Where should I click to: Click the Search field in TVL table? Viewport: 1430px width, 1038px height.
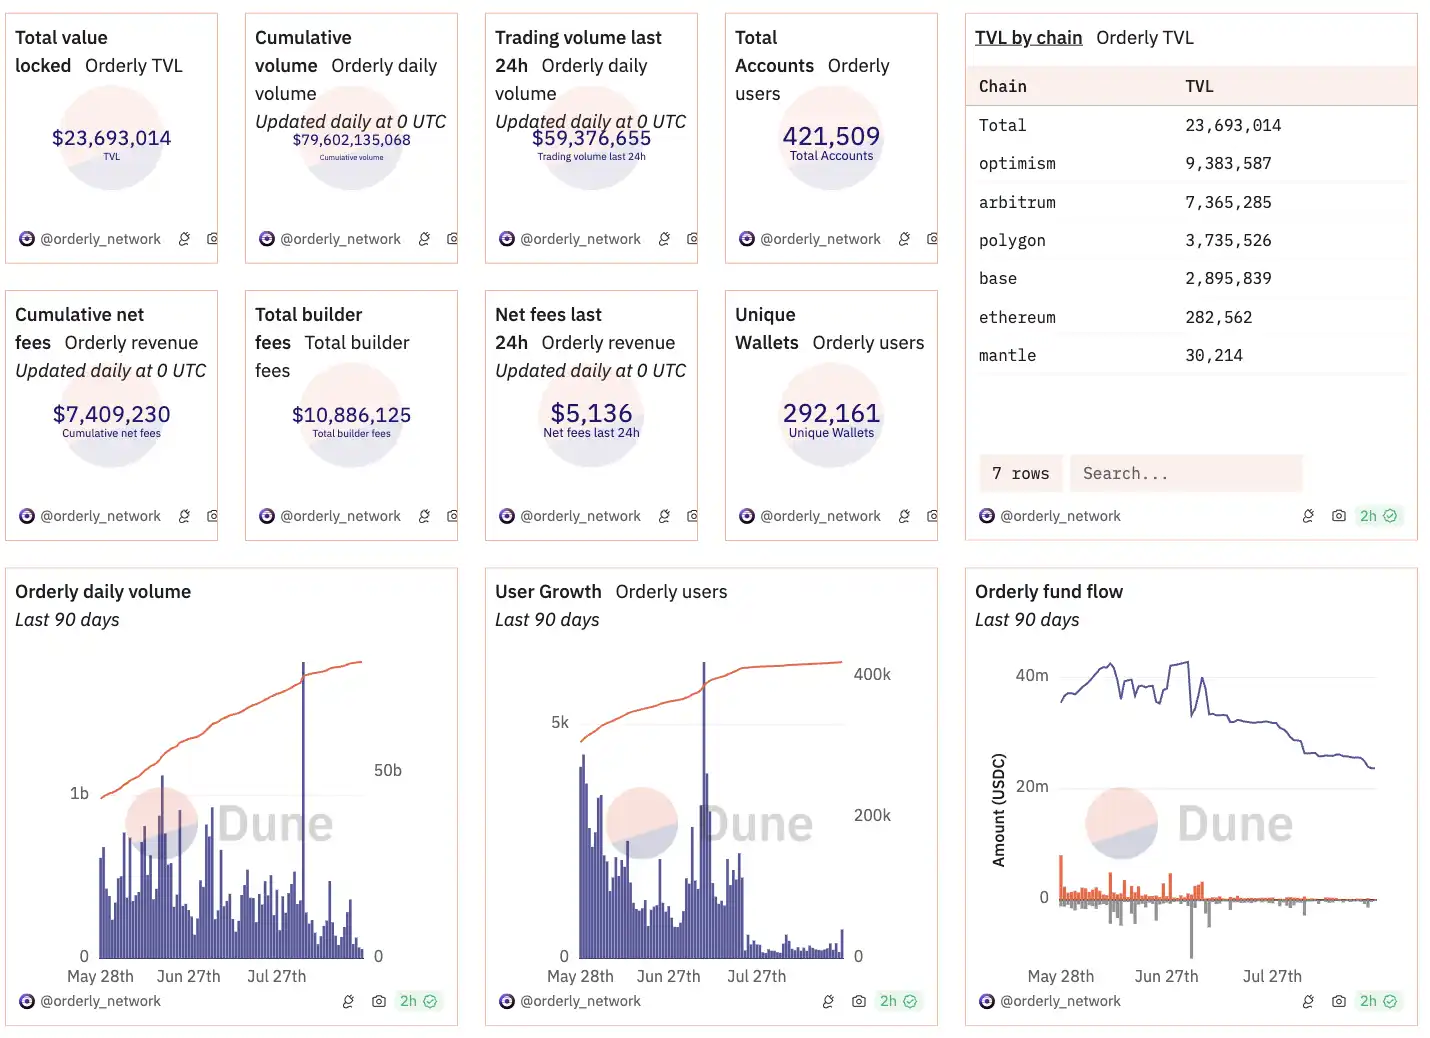click(1185, 473)
